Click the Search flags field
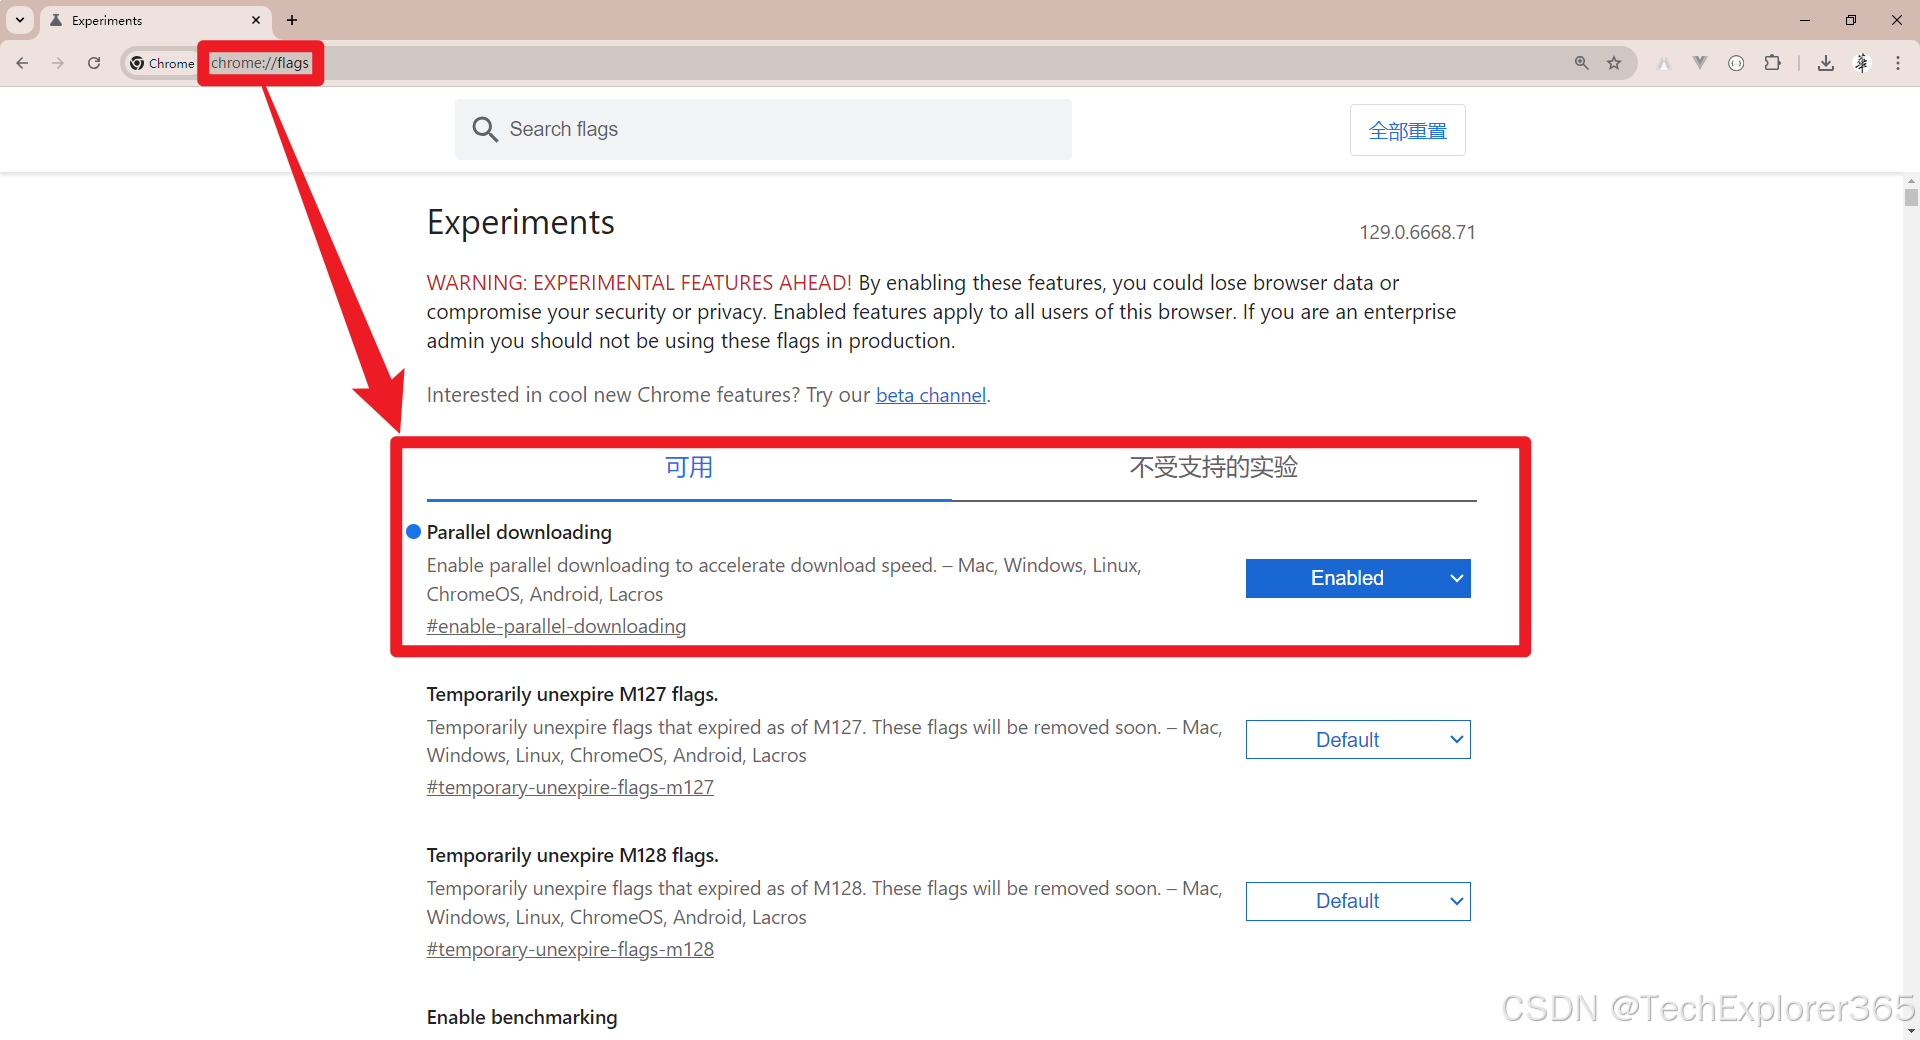 click(763, 129)
